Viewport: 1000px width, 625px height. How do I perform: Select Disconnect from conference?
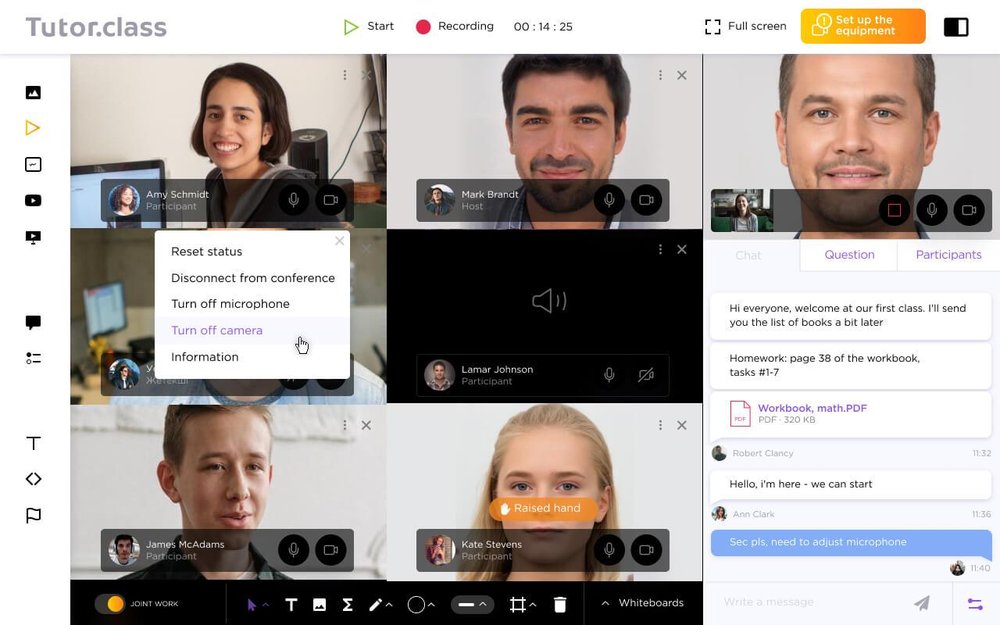pyautogui.click(x=253, y=278)
